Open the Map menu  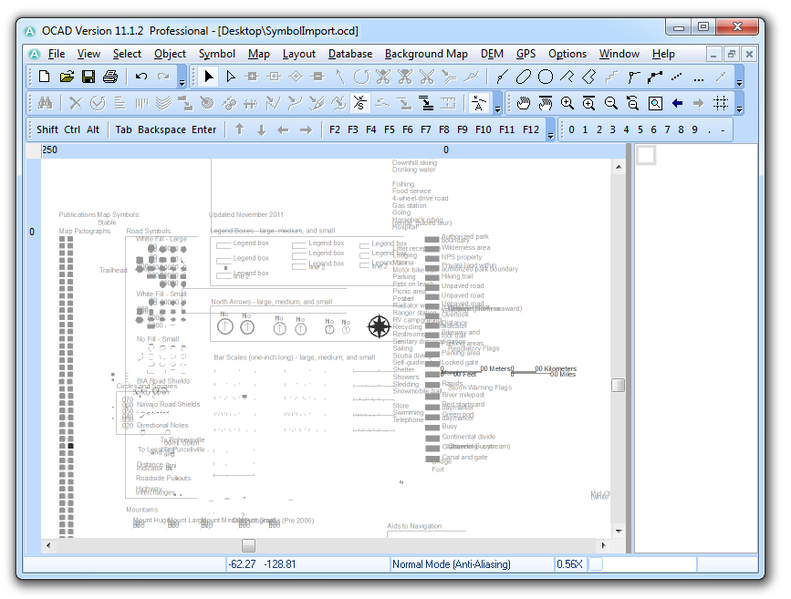click(259, 54)
